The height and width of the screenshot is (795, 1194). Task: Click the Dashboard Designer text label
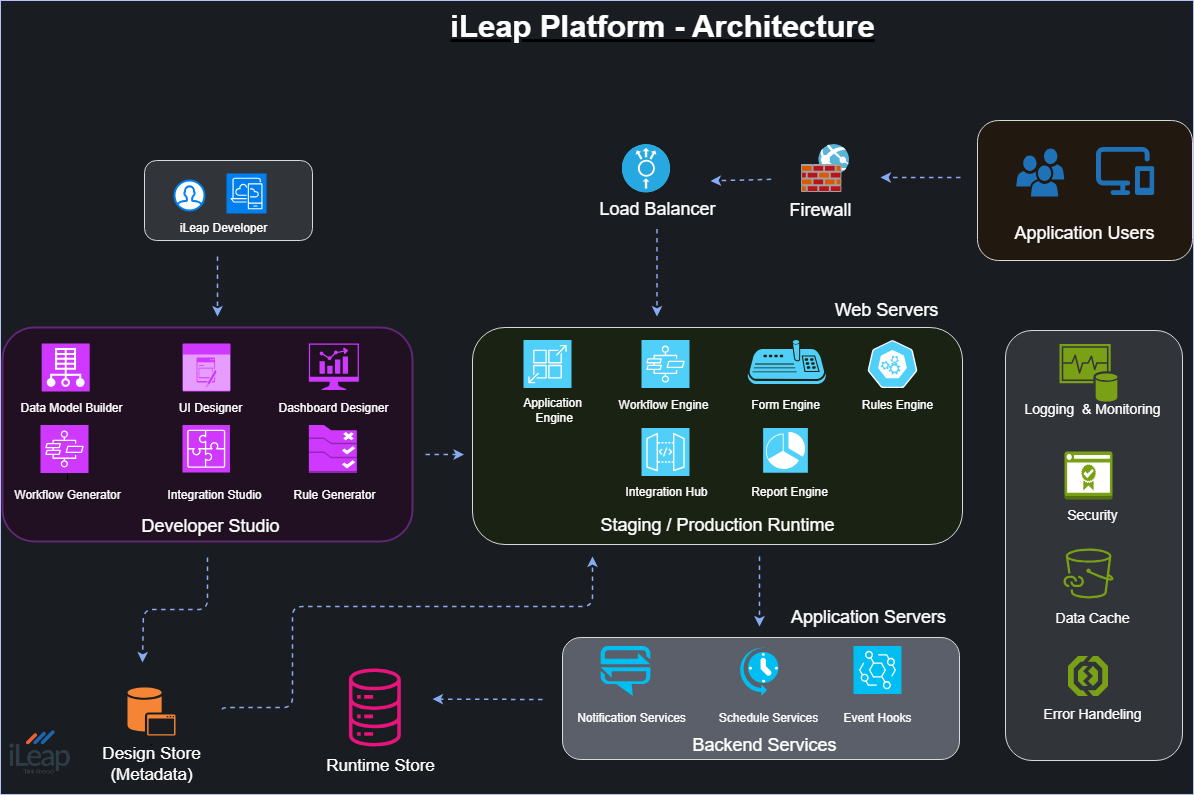(x=334, y=408)
